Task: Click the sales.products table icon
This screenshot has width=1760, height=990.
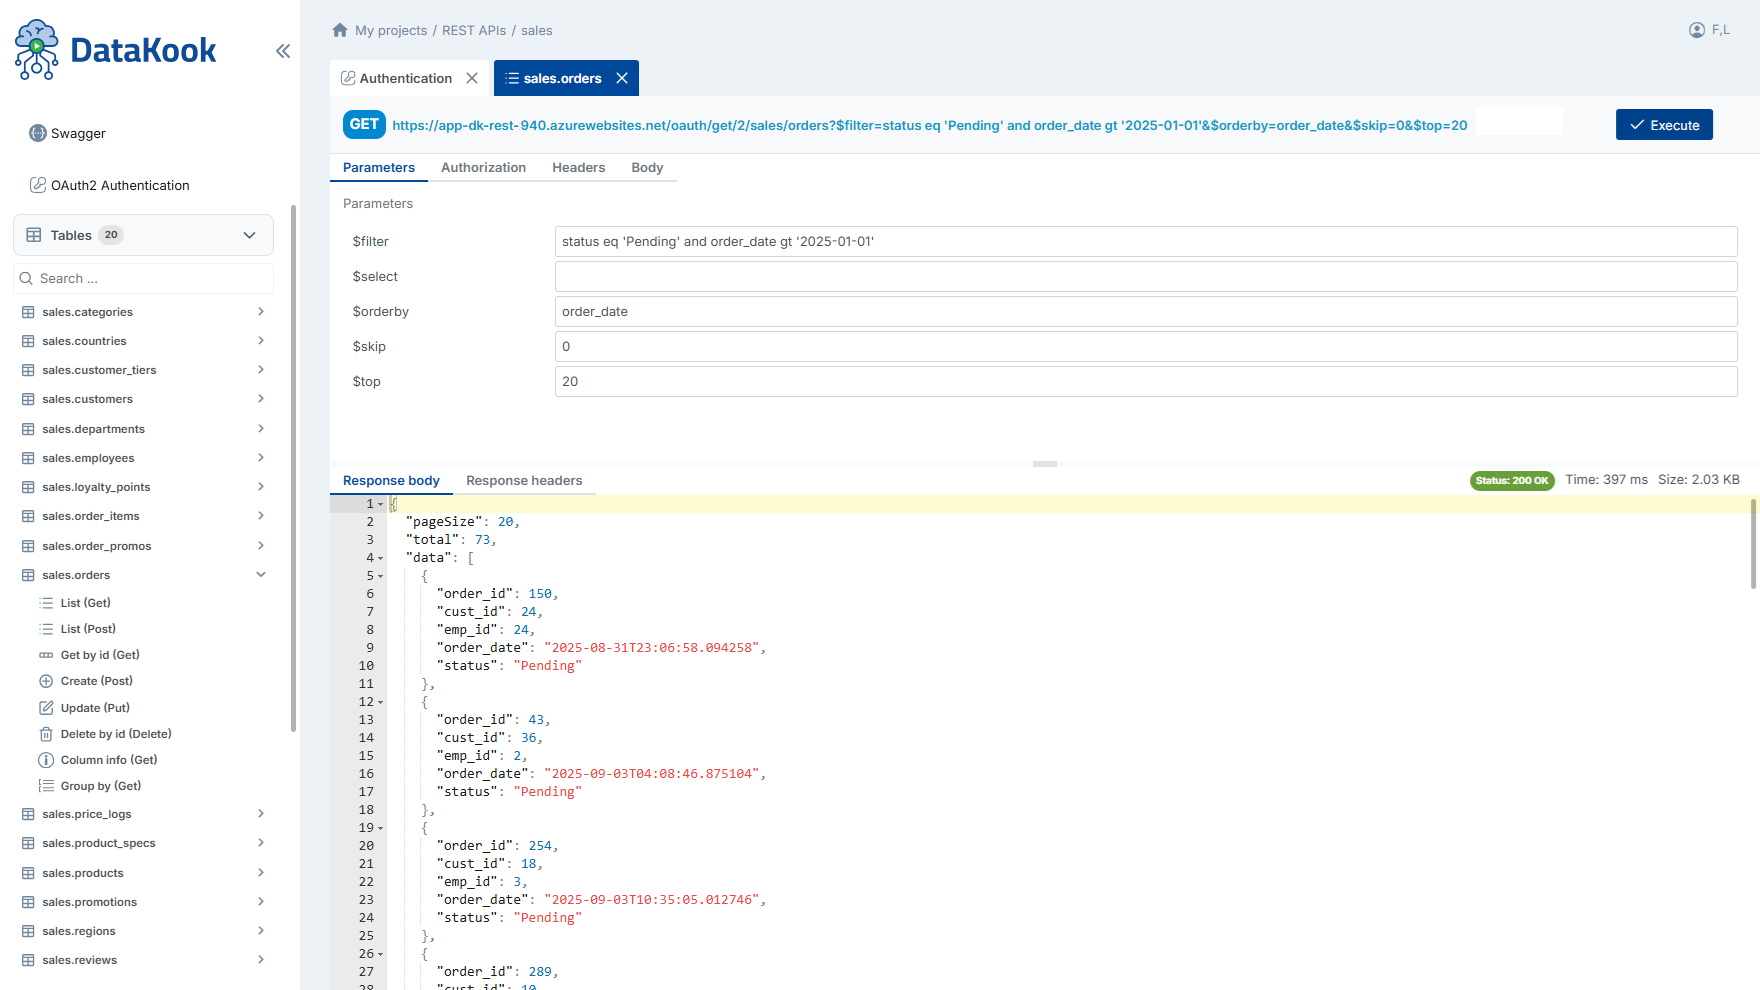Action: 28,873
